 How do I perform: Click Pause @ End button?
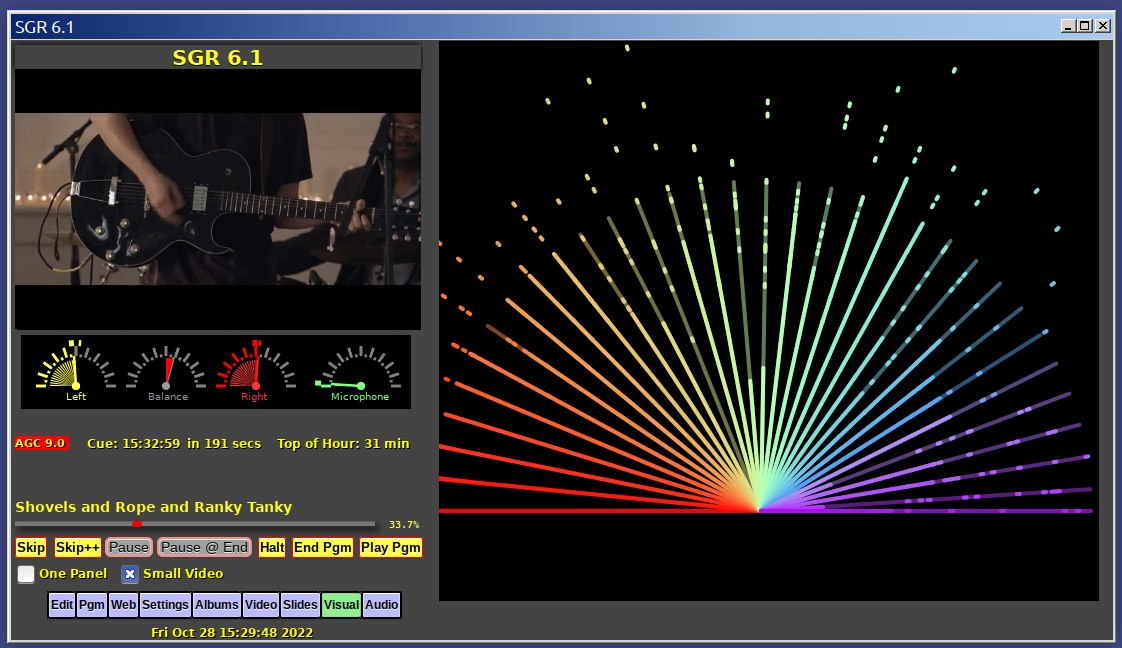[205, 547]
